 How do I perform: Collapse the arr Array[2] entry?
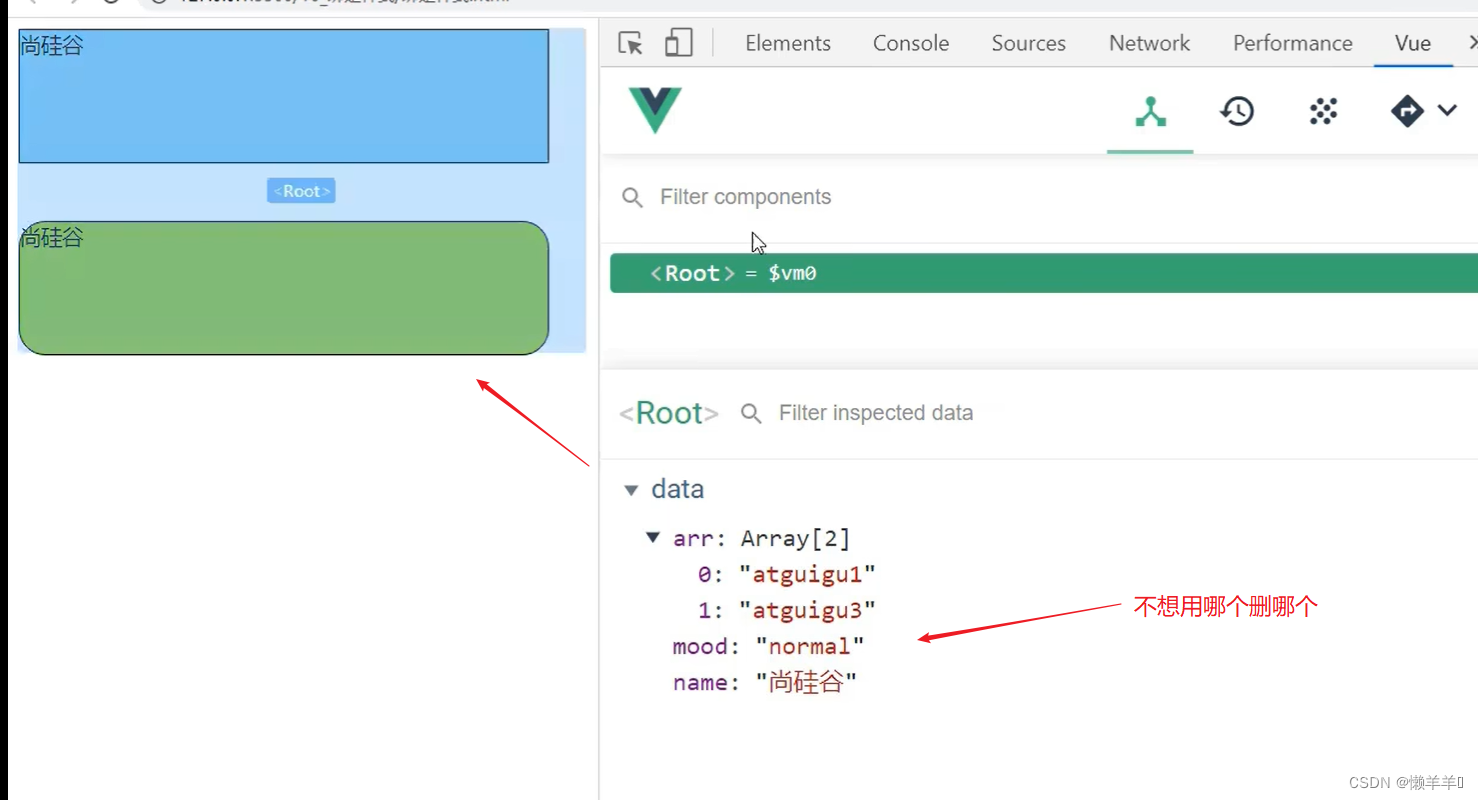click(x=653, y=538)
